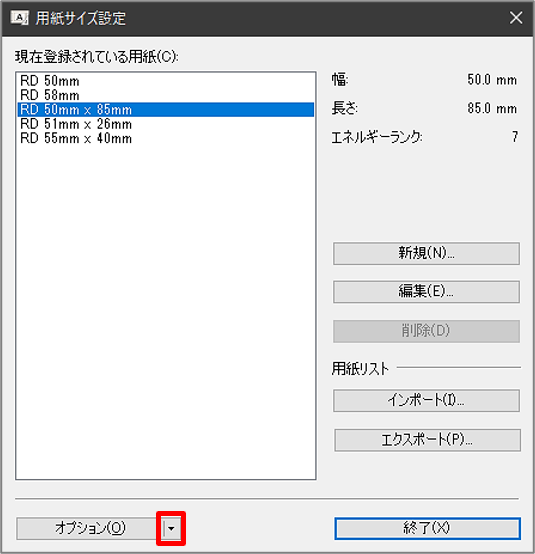Close the 用紙サイズ設定 dialog
535x554 pixels.
click(516, 18)
